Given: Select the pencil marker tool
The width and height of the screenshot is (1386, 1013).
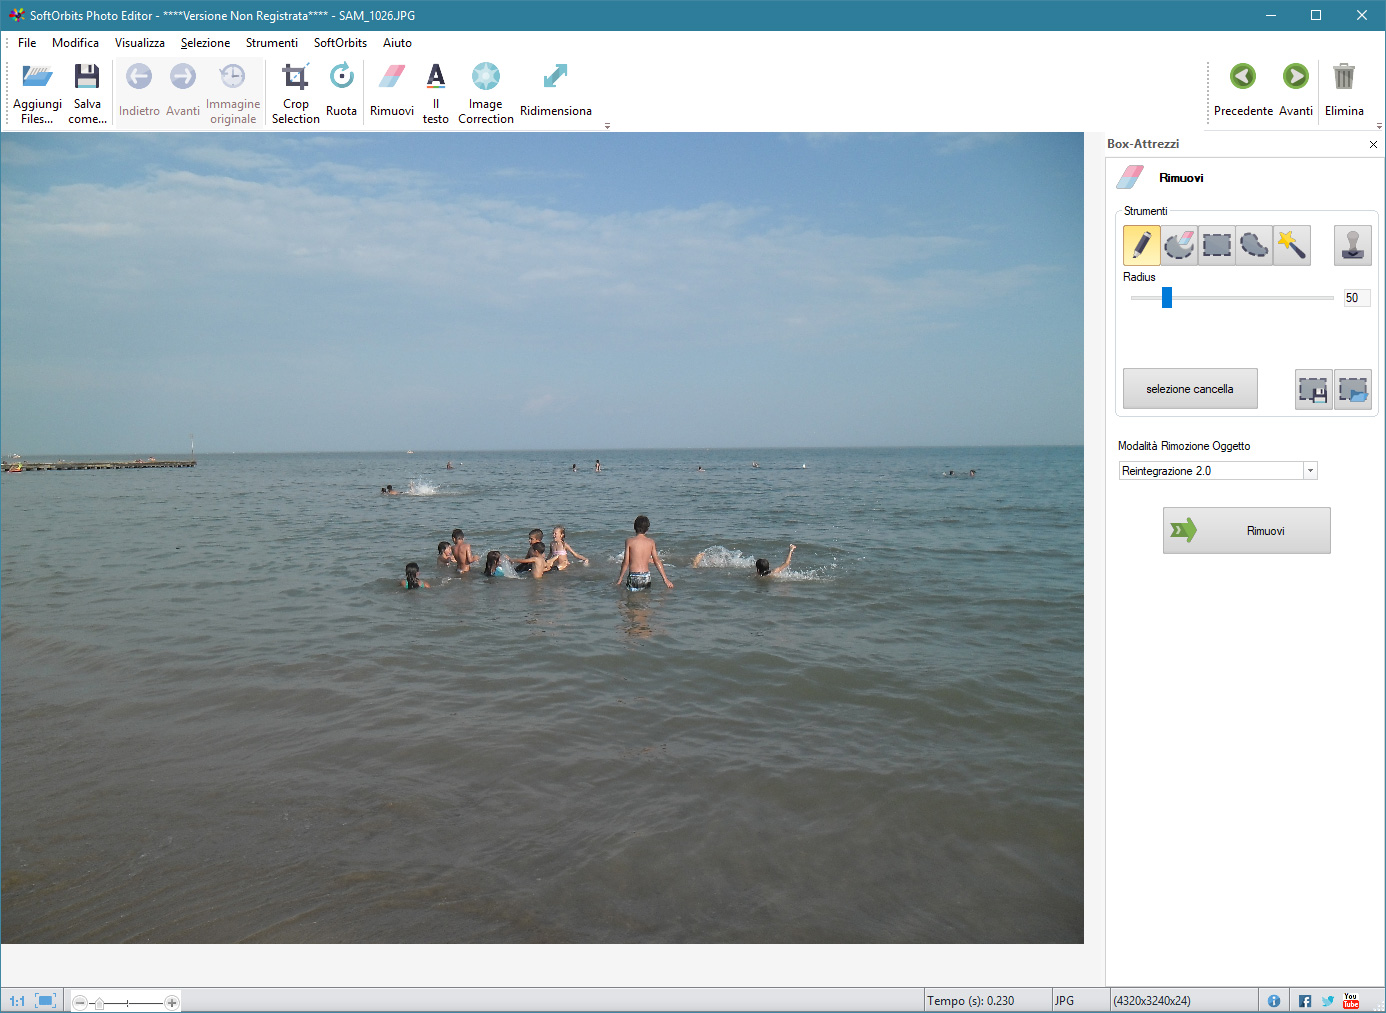Looking at the screenshot, I should tap(1141, 245).
